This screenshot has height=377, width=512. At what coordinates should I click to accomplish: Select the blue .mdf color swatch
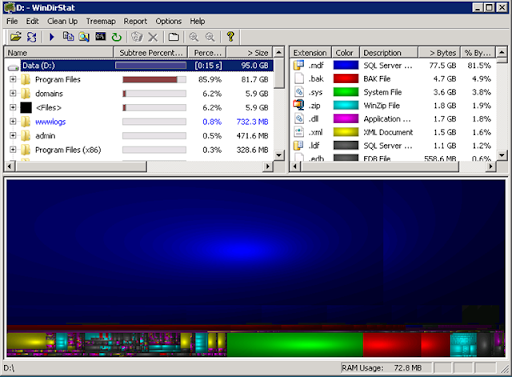[x=346, y=65]
